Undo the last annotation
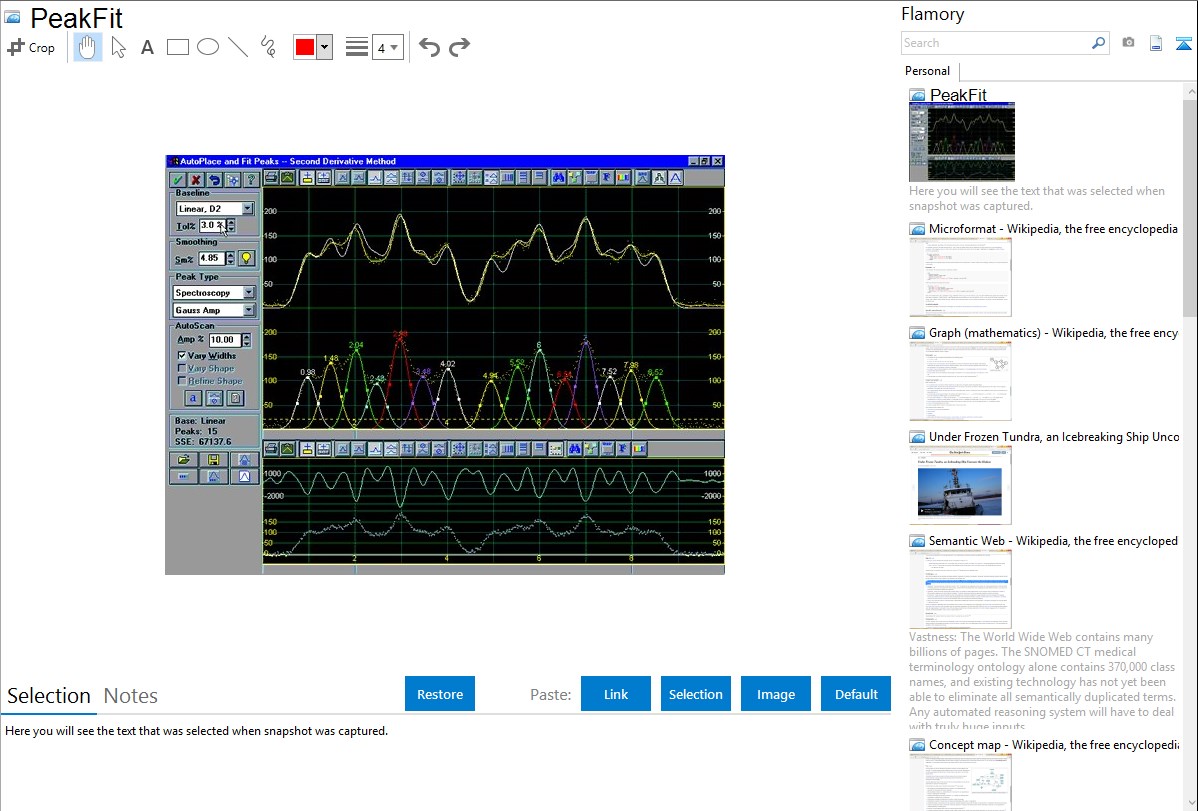 [x=429, y=47]
